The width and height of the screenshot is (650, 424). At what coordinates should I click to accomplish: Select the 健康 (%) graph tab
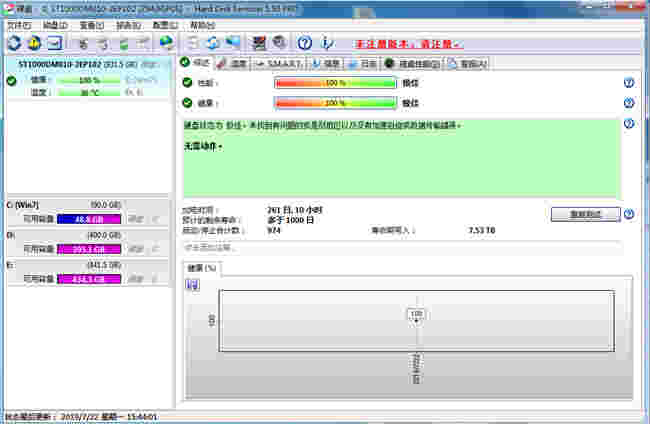click(202, 268)
